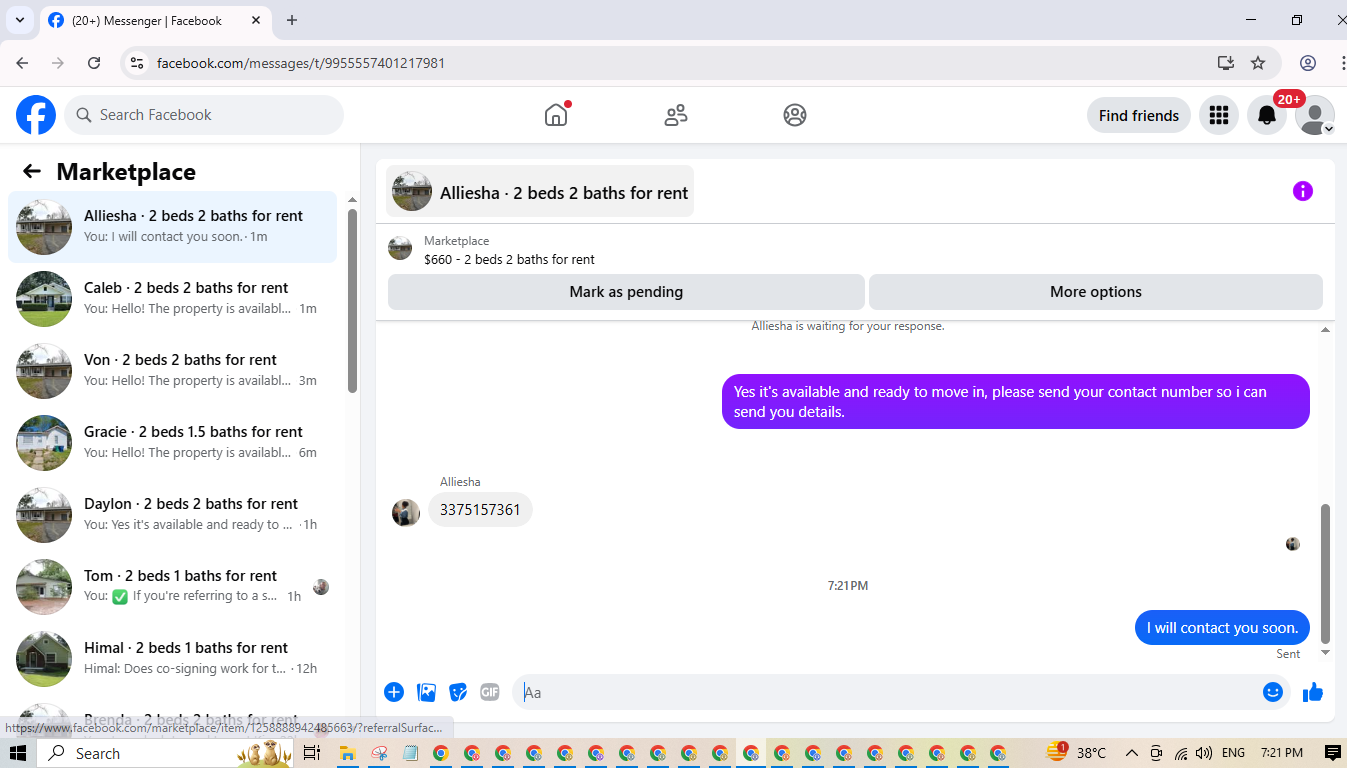Click the message seen avatar indicator
1347x768 pixels.
(x=1292, y=544)
